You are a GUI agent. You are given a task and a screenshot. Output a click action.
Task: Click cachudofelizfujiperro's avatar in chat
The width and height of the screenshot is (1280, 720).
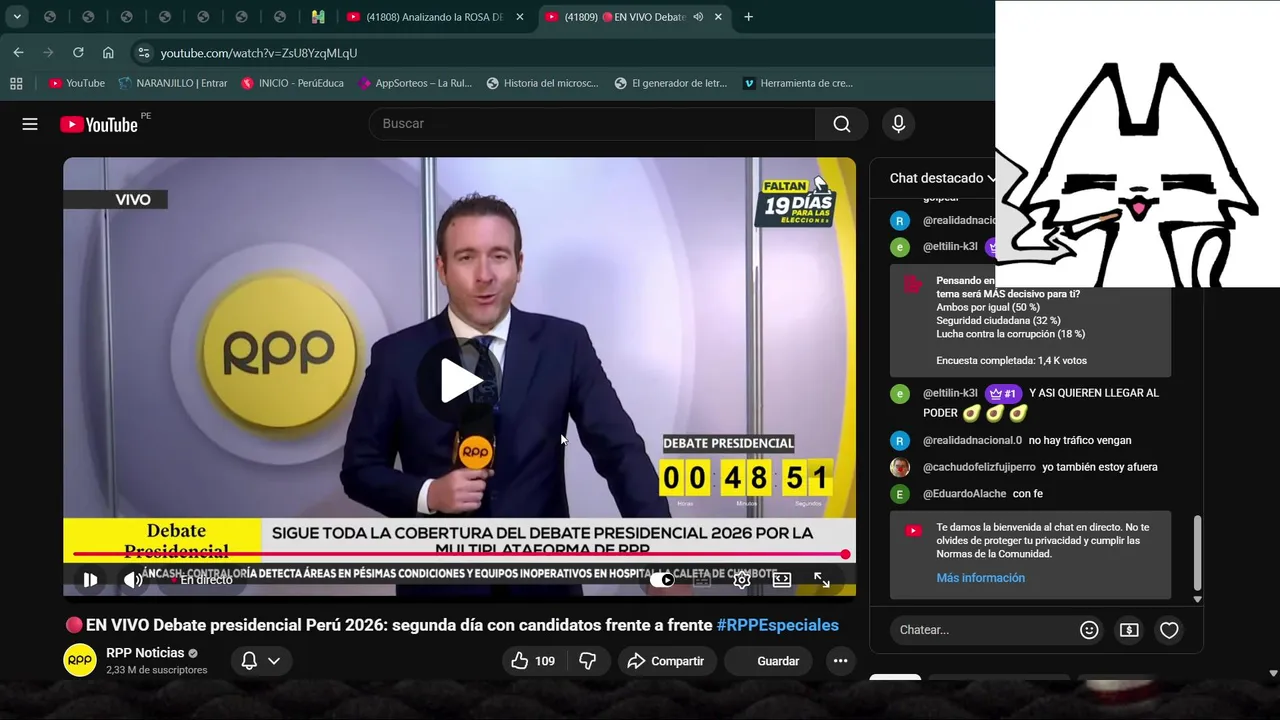point(901,467)
